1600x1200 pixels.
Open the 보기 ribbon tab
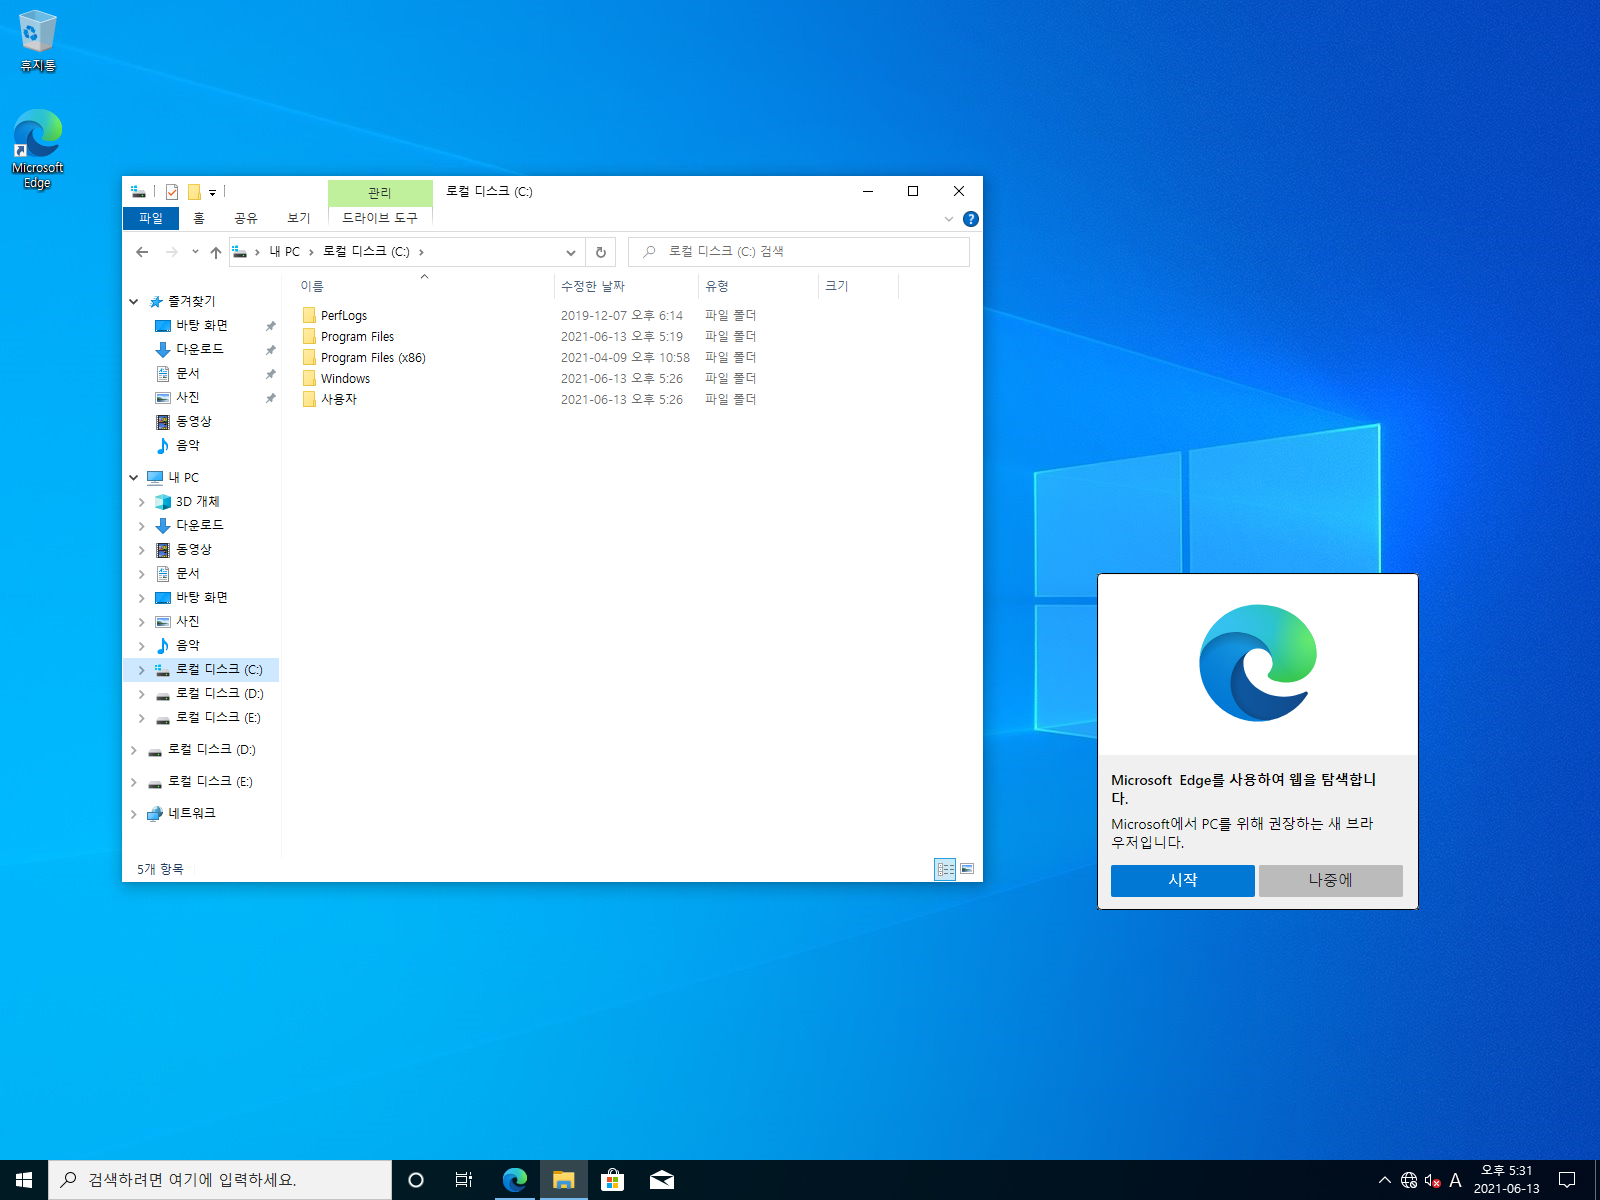[299, 218]
